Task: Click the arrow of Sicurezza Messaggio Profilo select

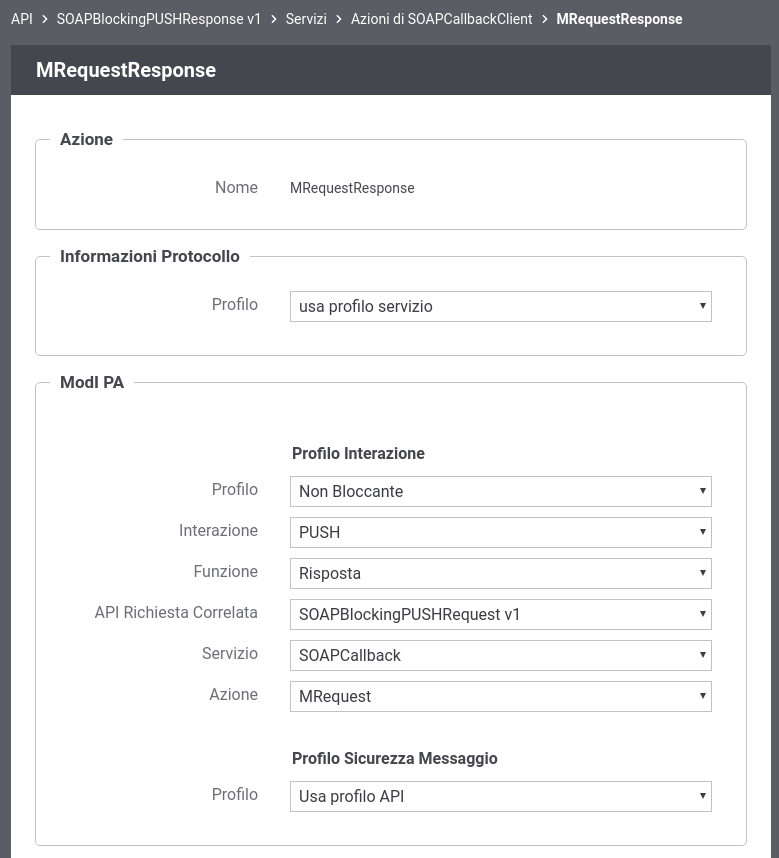Action: pyautogui.click(x=702, y=796)
